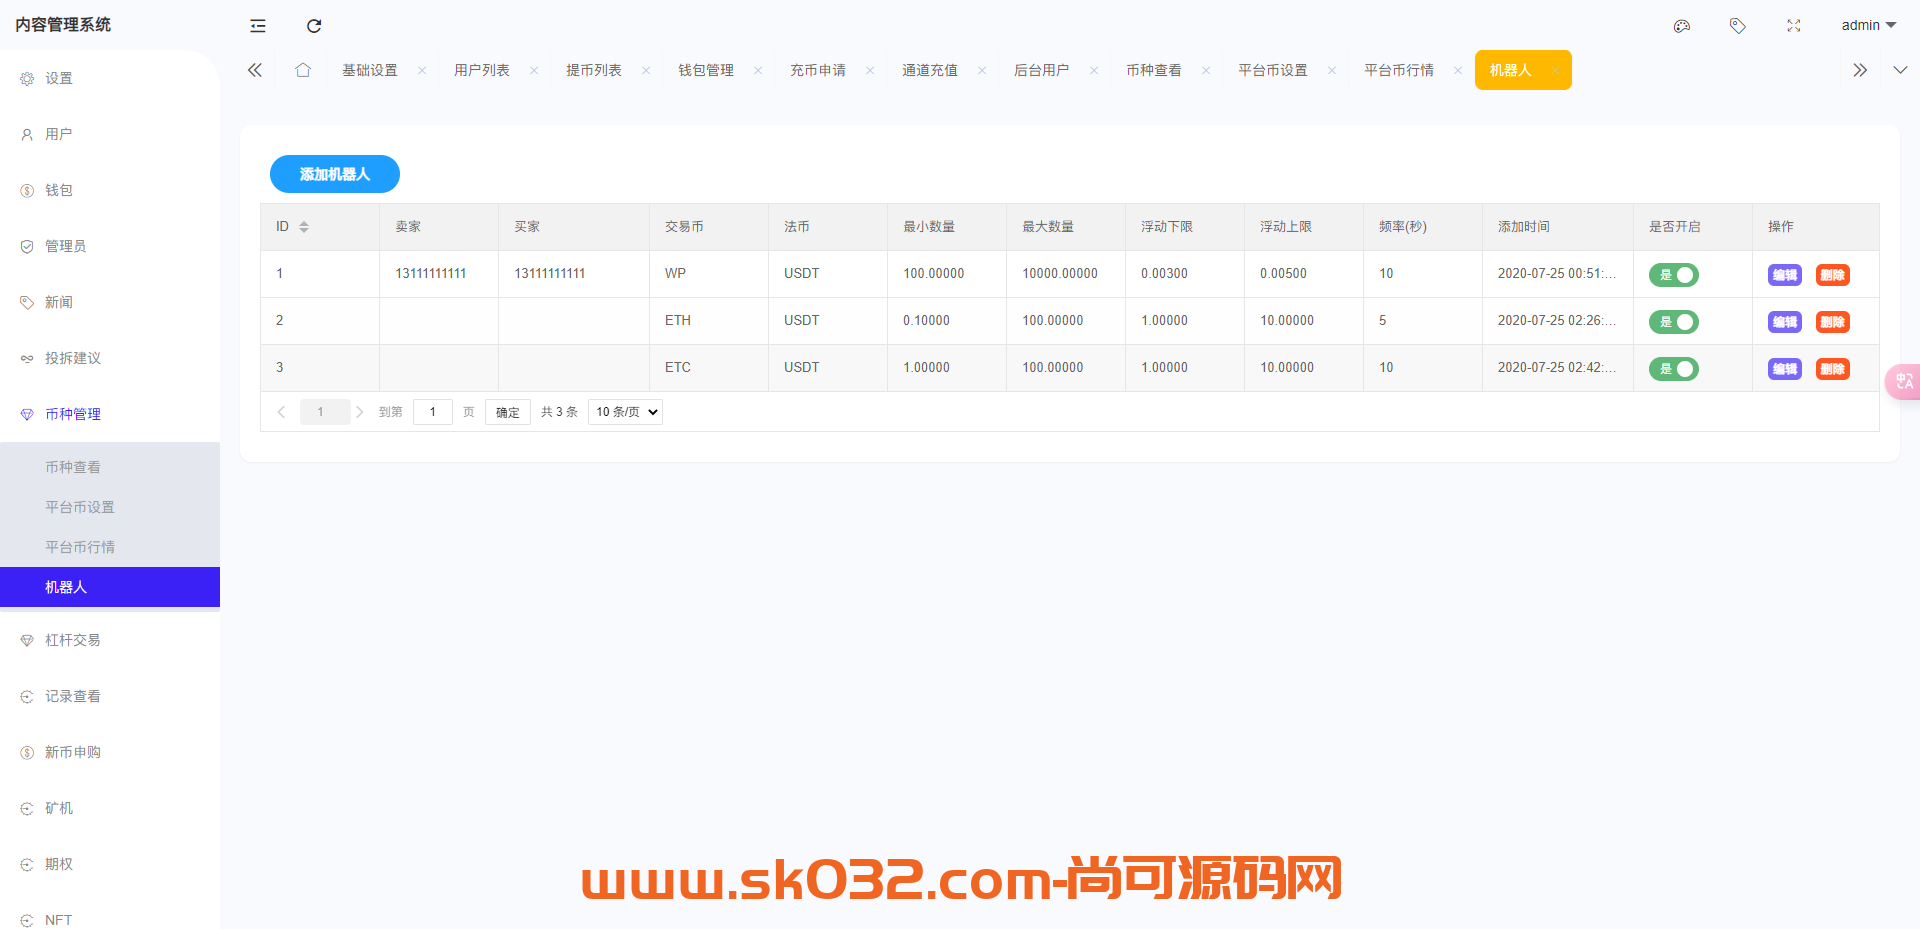Sort table by ID column arrows
This screenshot has height=929, width=1920.
[304, 227]
